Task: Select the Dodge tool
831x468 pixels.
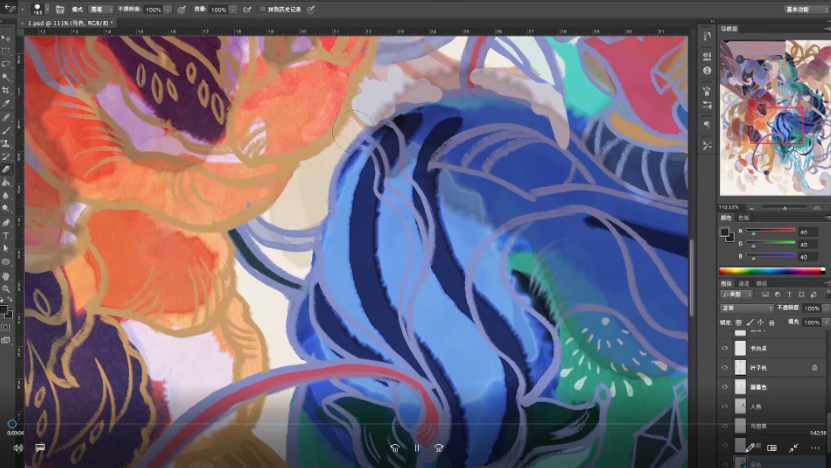Action: click(6, 209)
